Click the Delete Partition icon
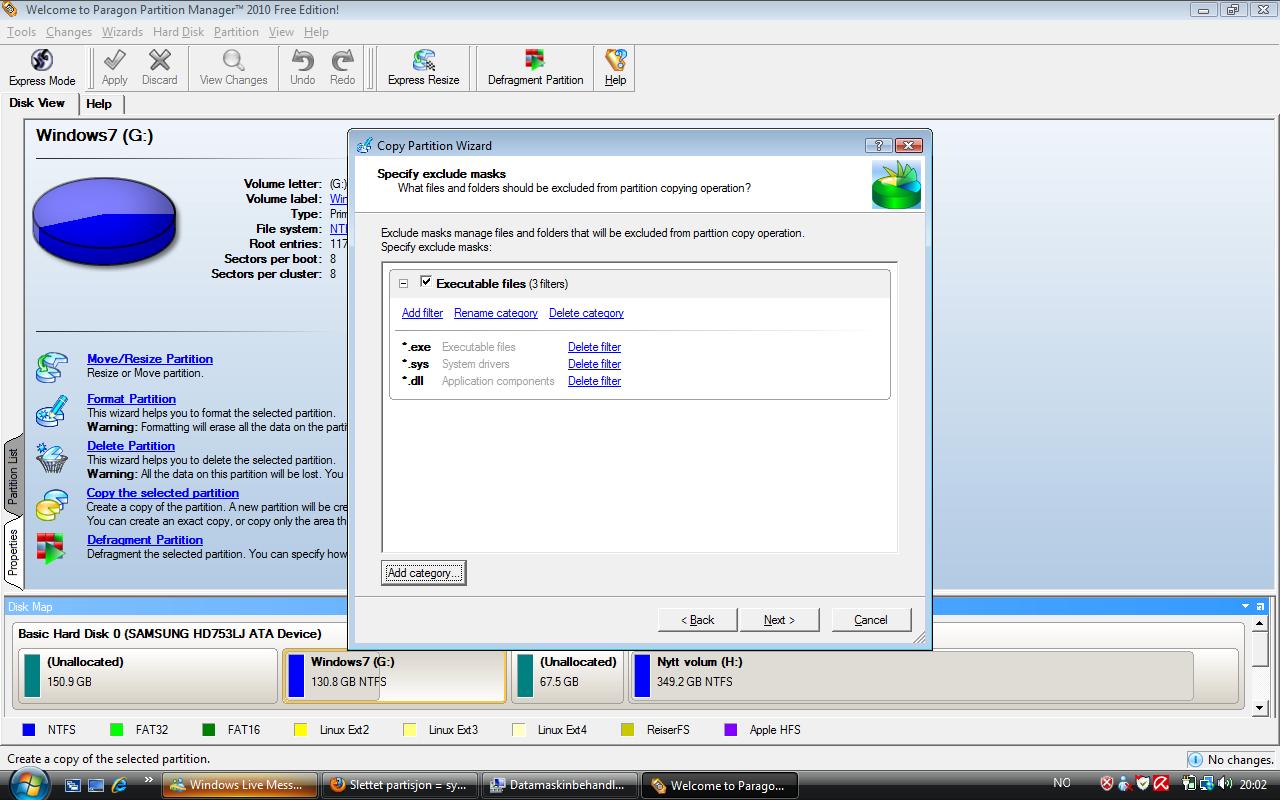 [x=52, y=458]
